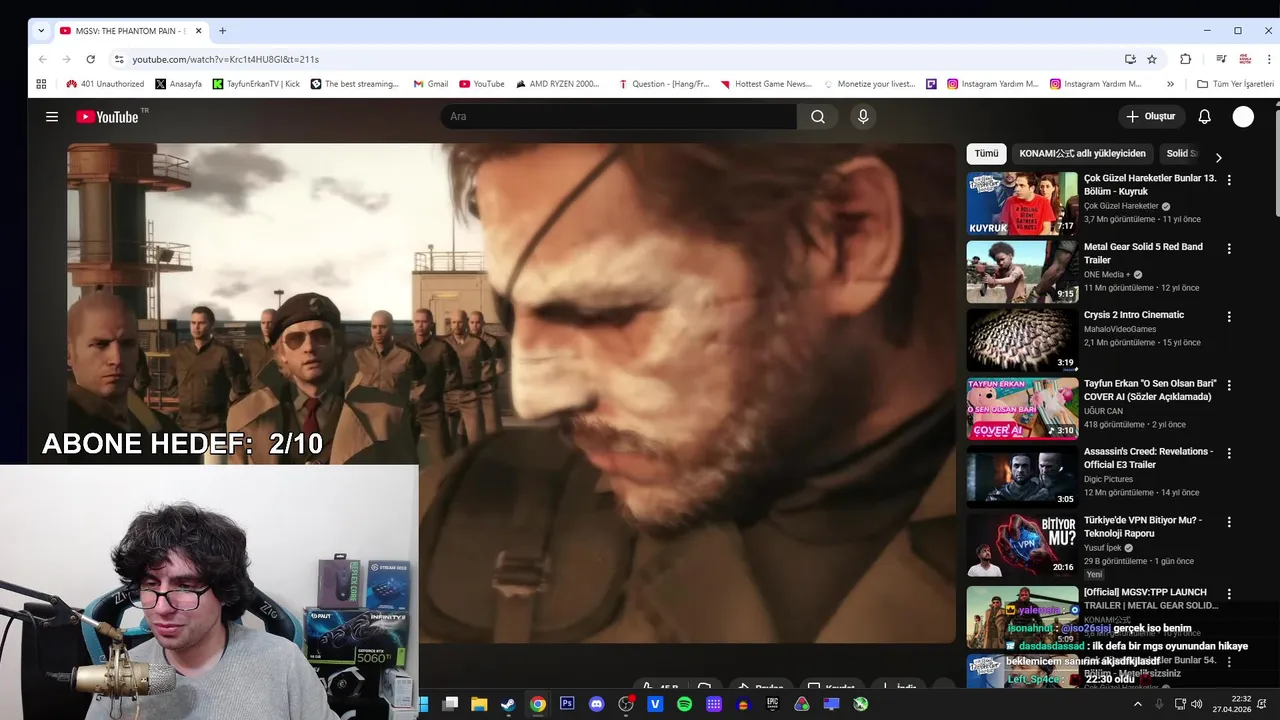Click the Oluştur create button
The image size is (1280, 720).
pyautogui.click(x=1151, y=117)
